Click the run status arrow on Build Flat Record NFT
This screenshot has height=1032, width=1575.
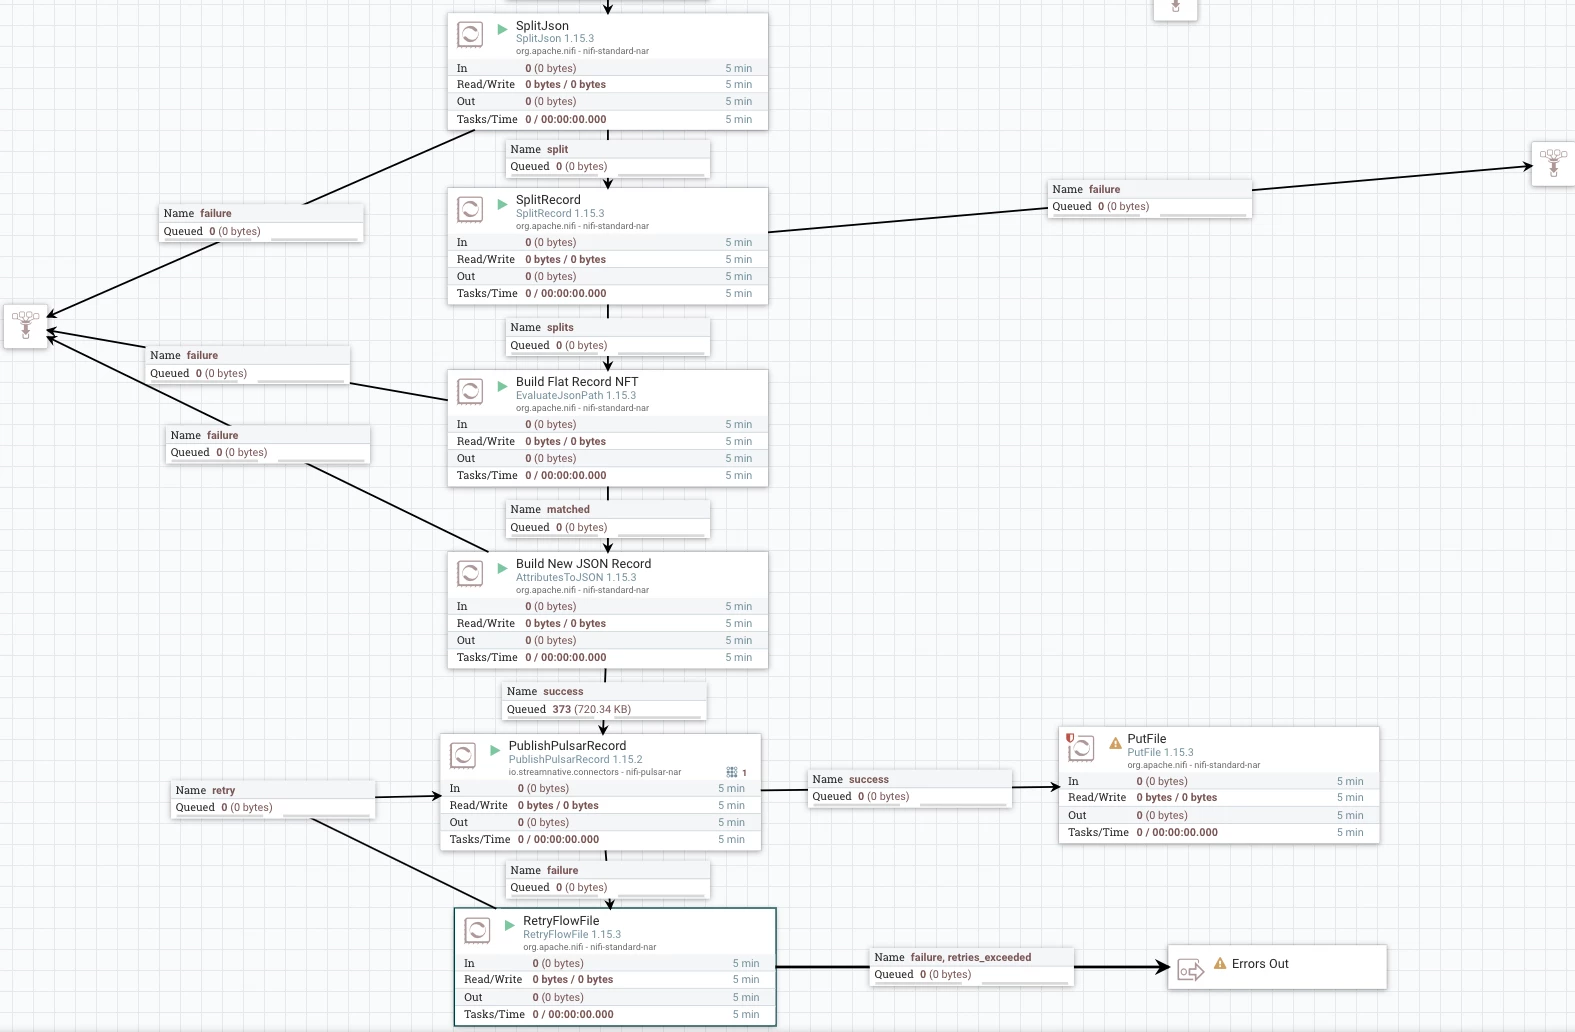tap(503, 386)
